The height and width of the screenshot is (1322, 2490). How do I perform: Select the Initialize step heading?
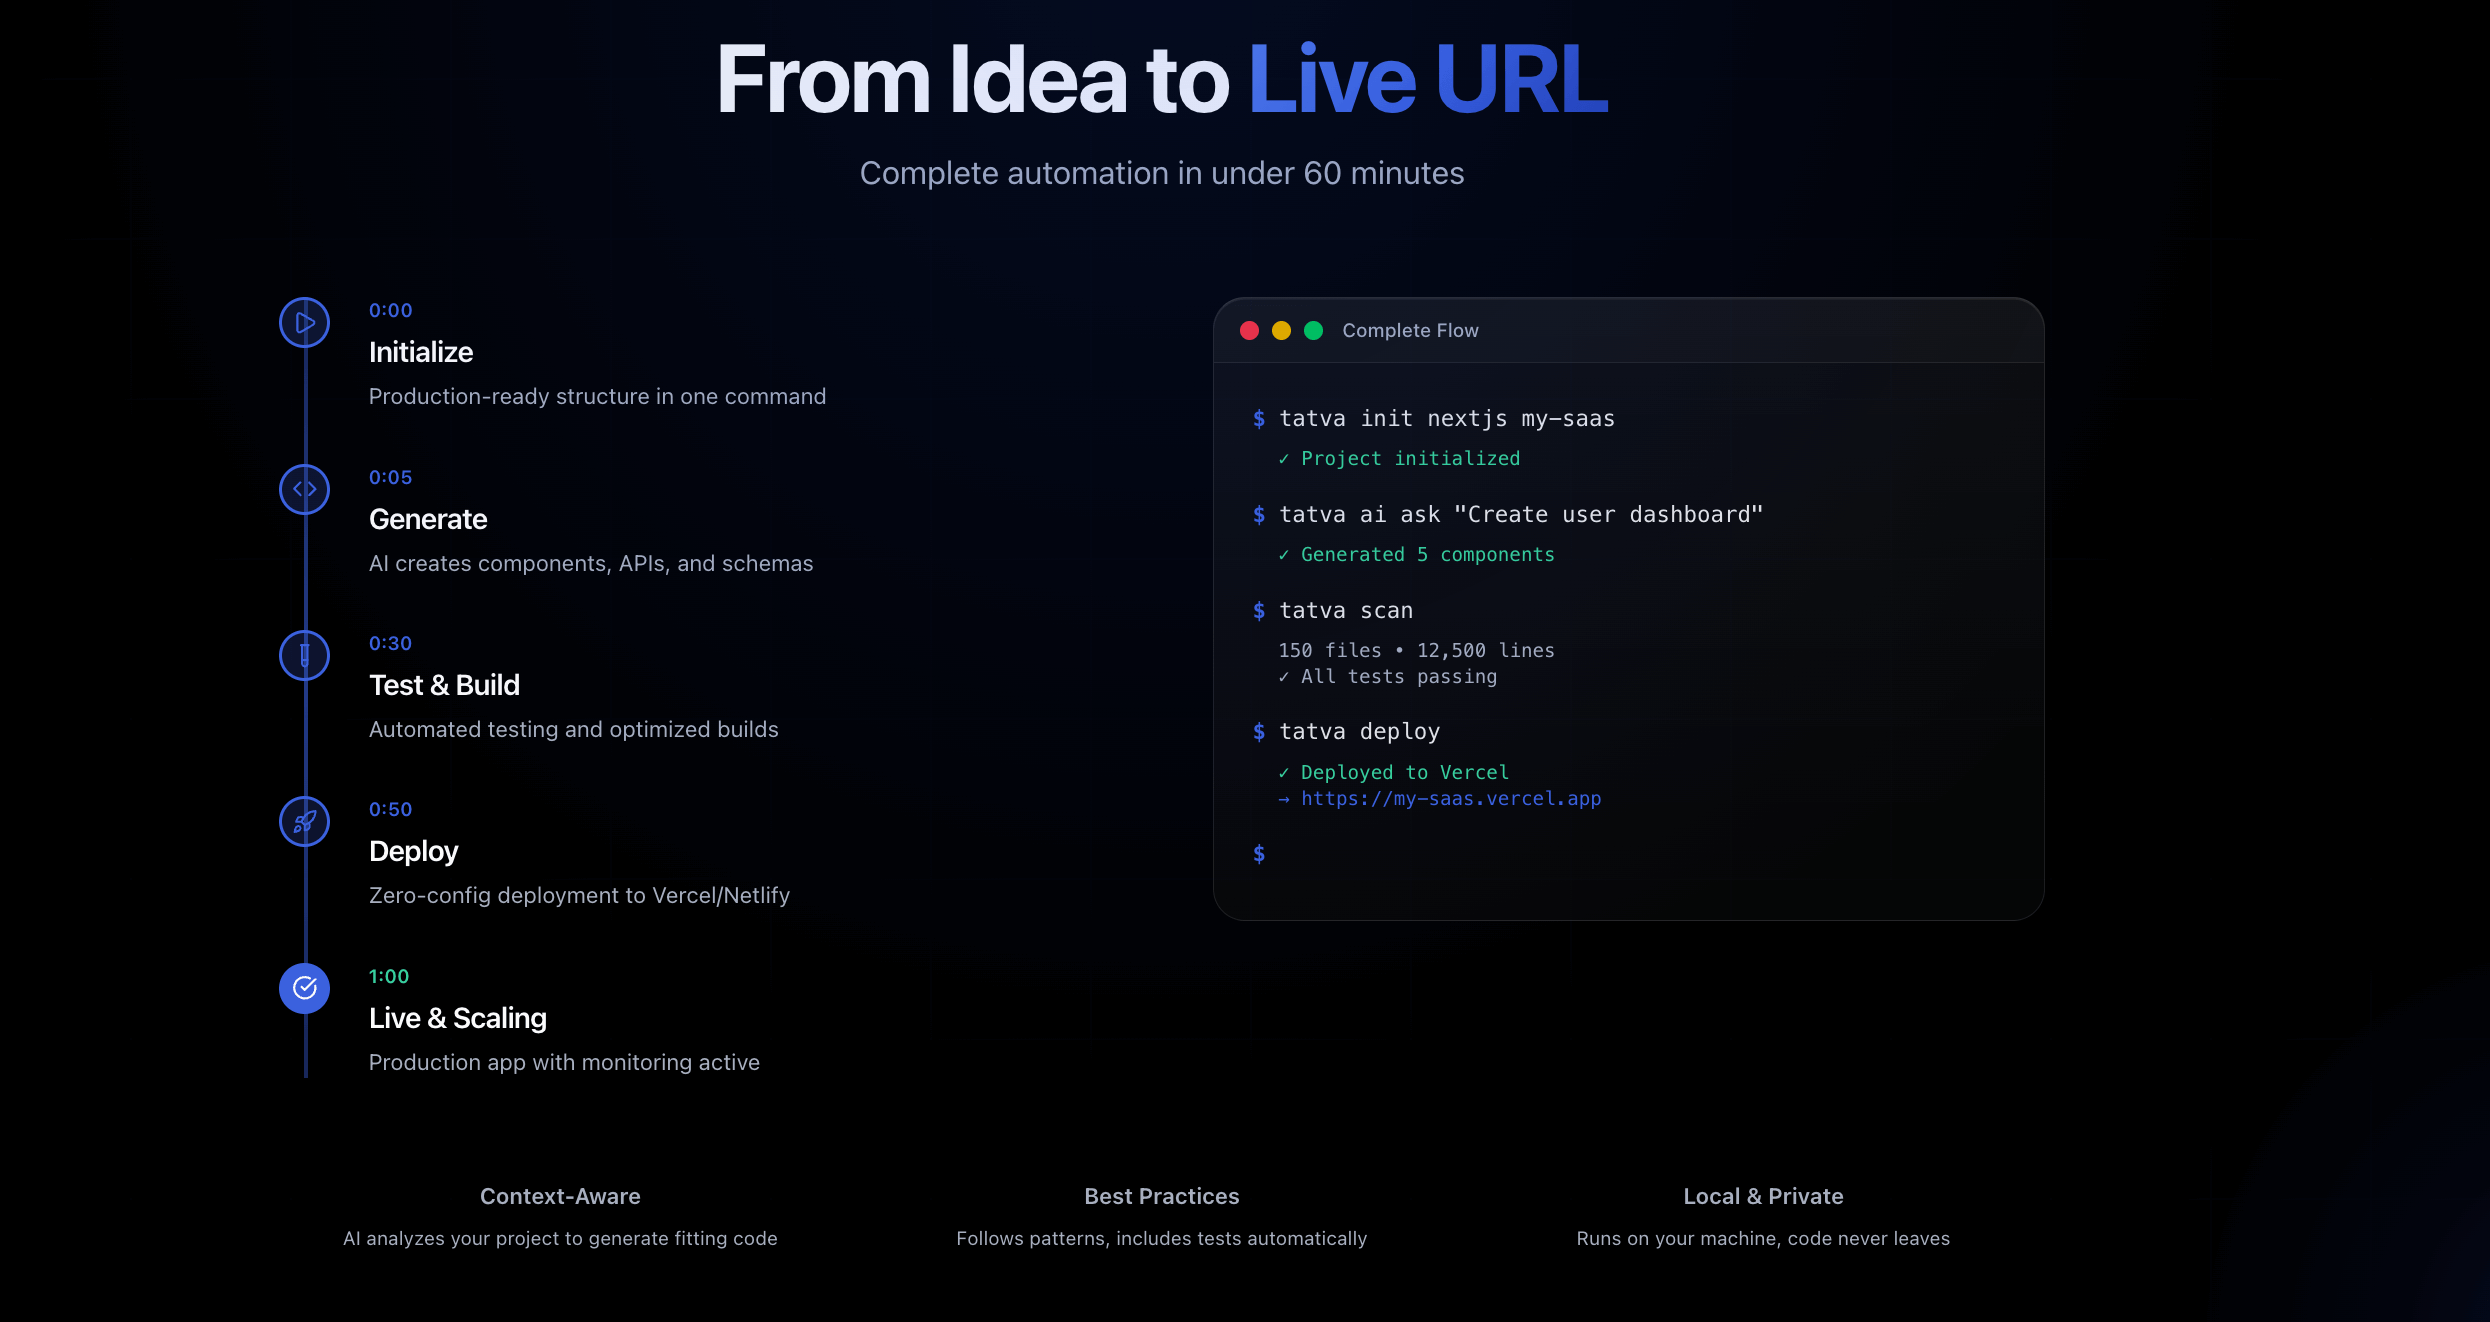[x=421, y=352]
